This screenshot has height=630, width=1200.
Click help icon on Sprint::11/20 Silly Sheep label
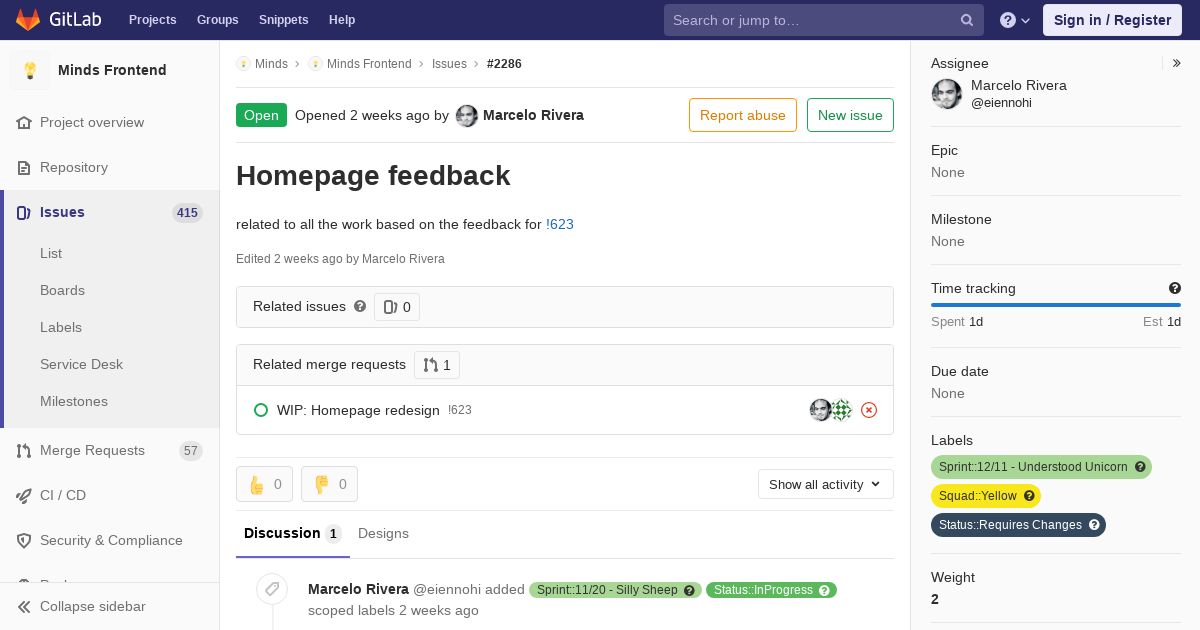(x=689, y=590)
